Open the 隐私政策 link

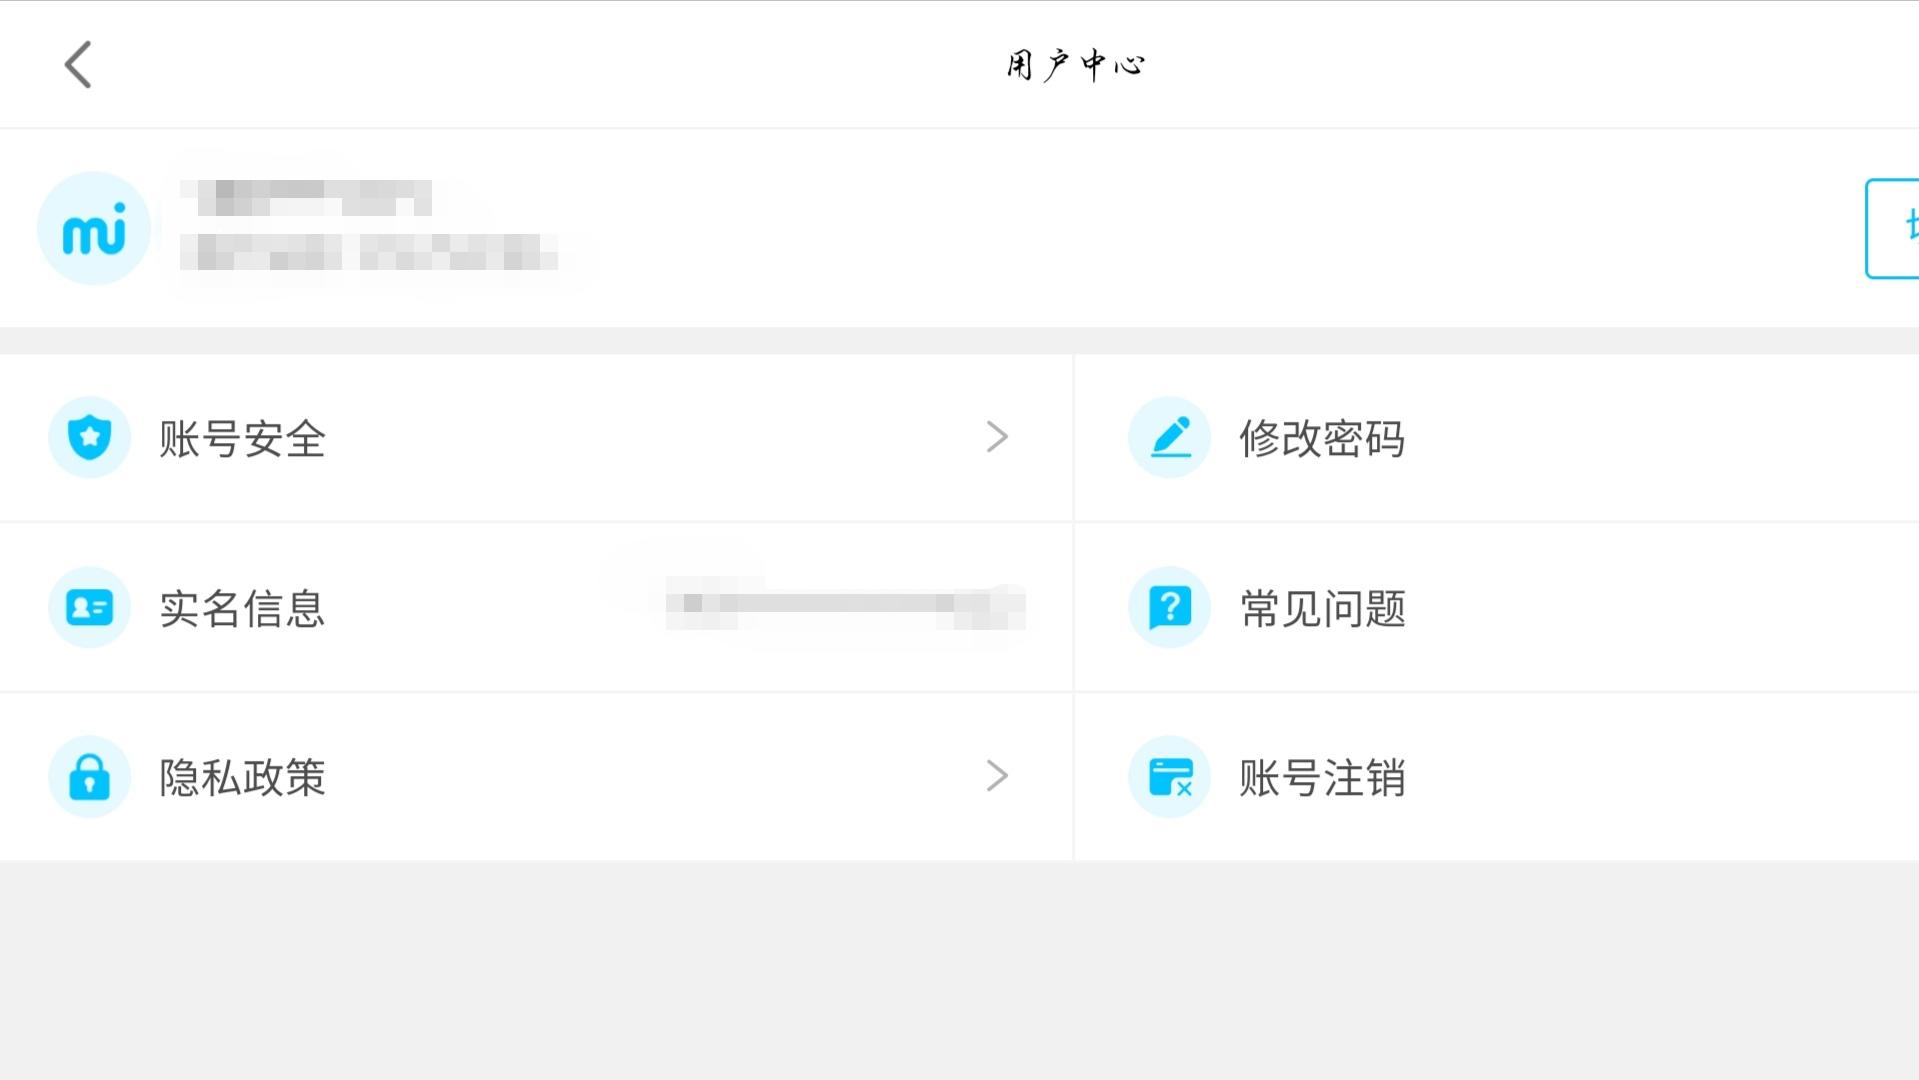coord(243,778)
